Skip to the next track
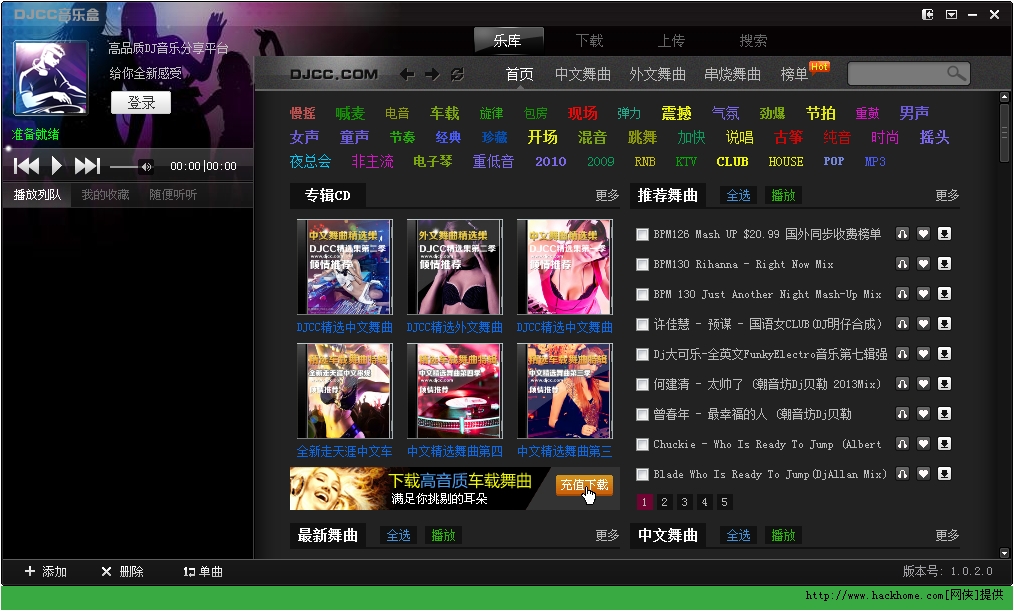Viewport: 1014px width, 611px height. (87, 166)
